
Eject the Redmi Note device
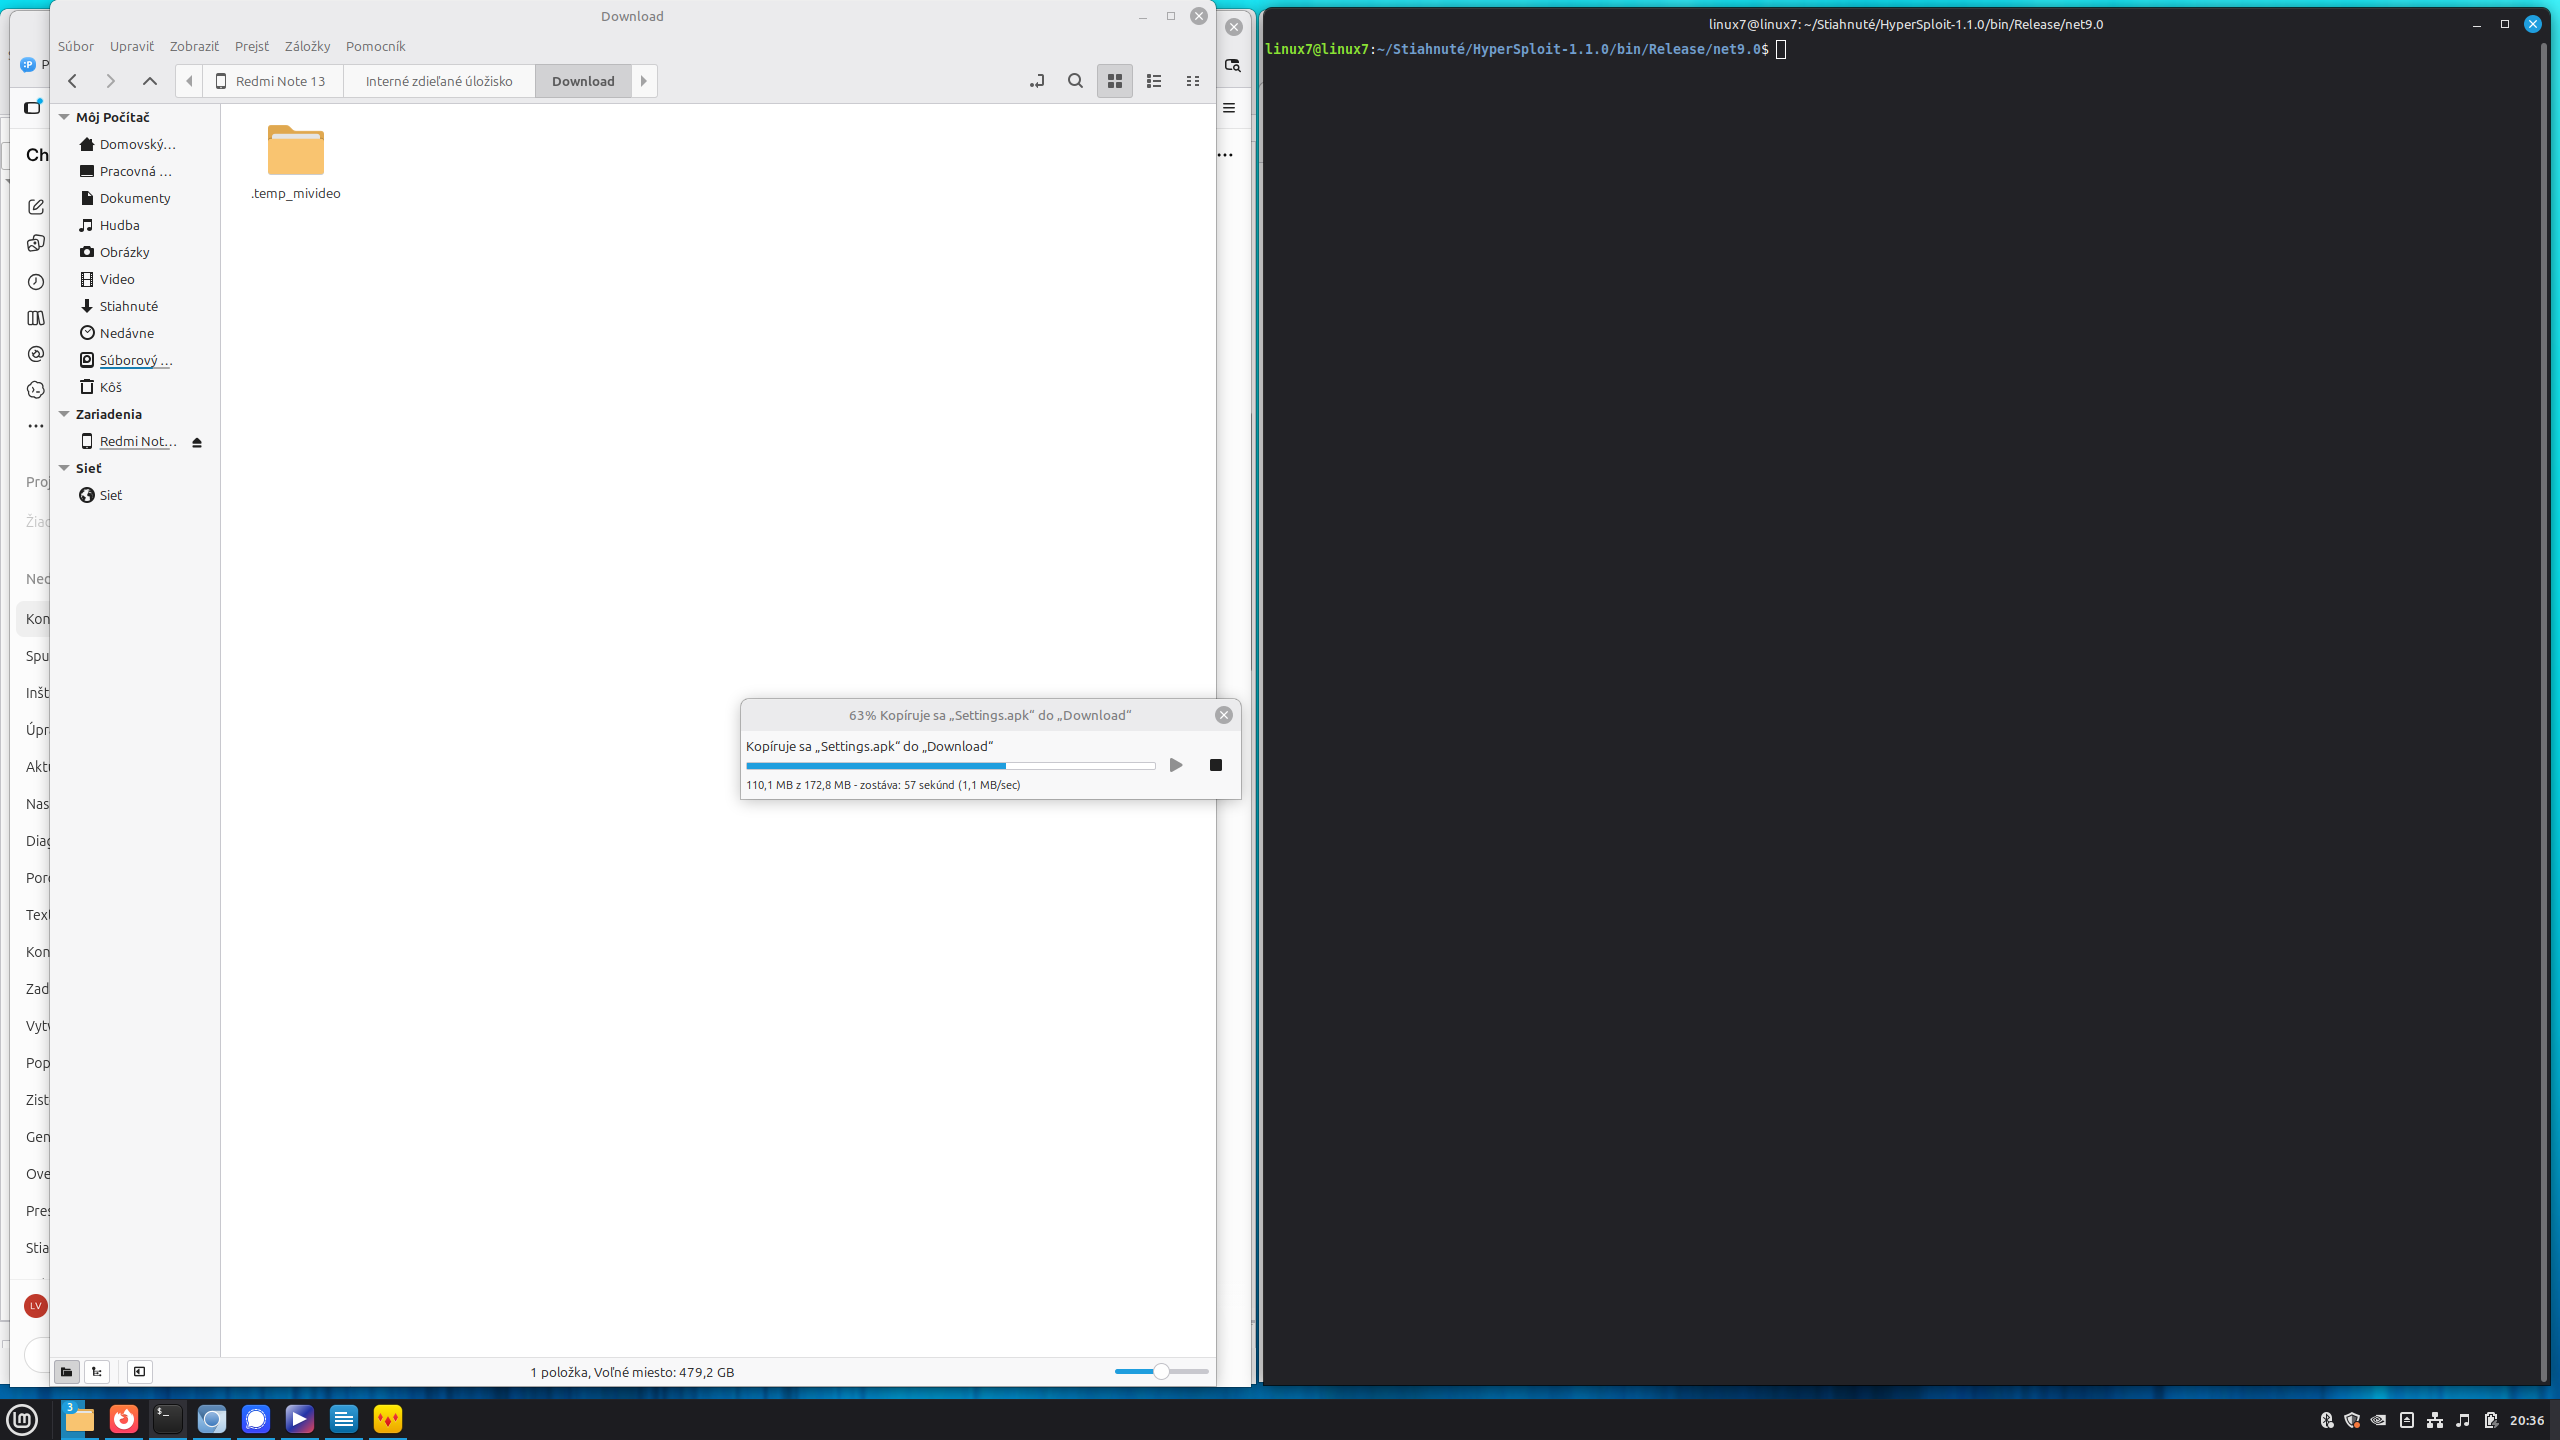point(197,442)
